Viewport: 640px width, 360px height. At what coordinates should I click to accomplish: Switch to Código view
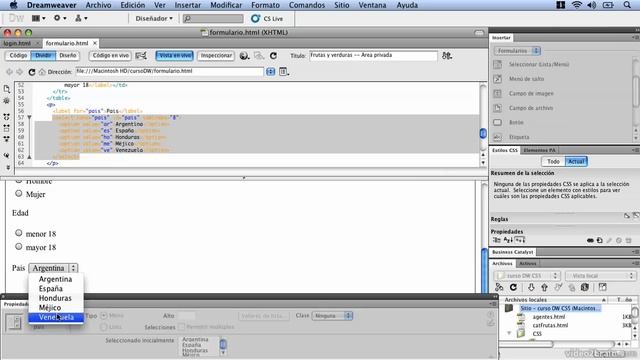point(18,56)
